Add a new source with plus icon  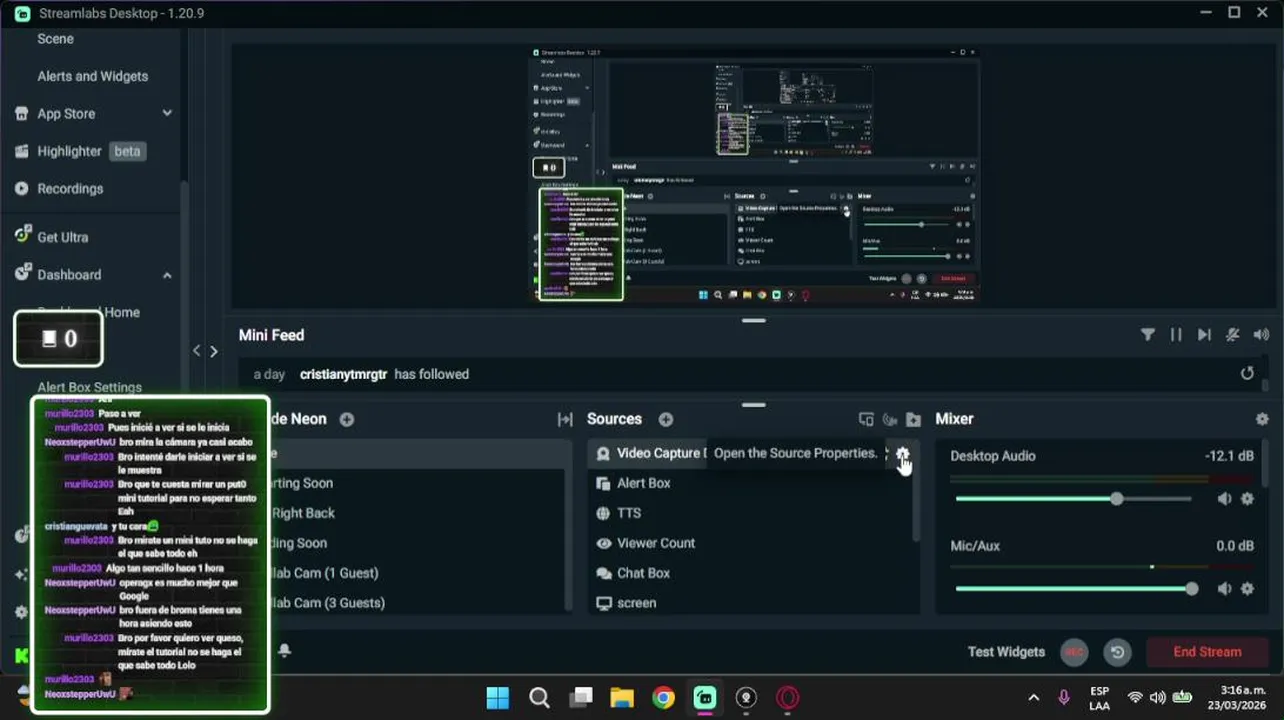point(666,419)
